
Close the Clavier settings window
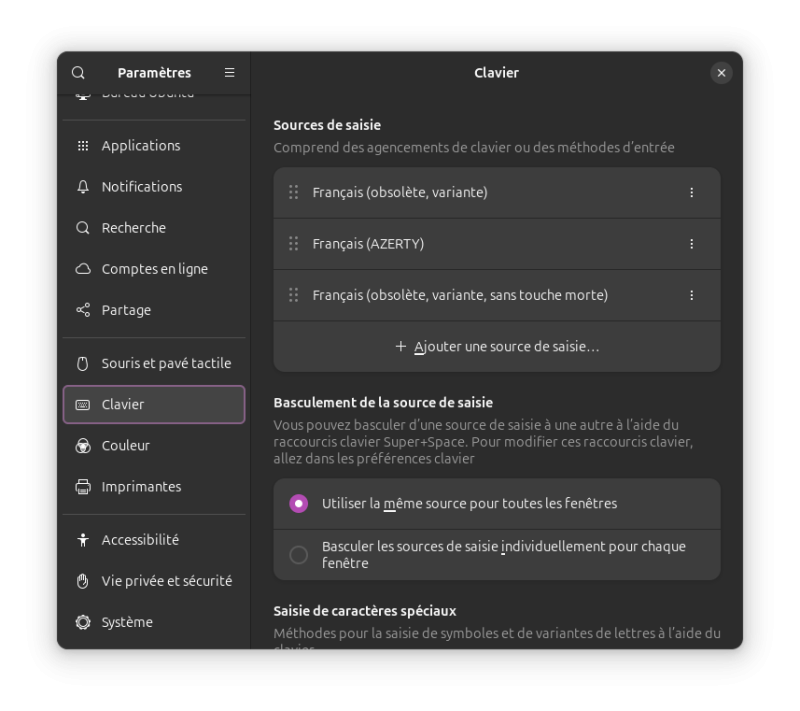tap(721, 73)
